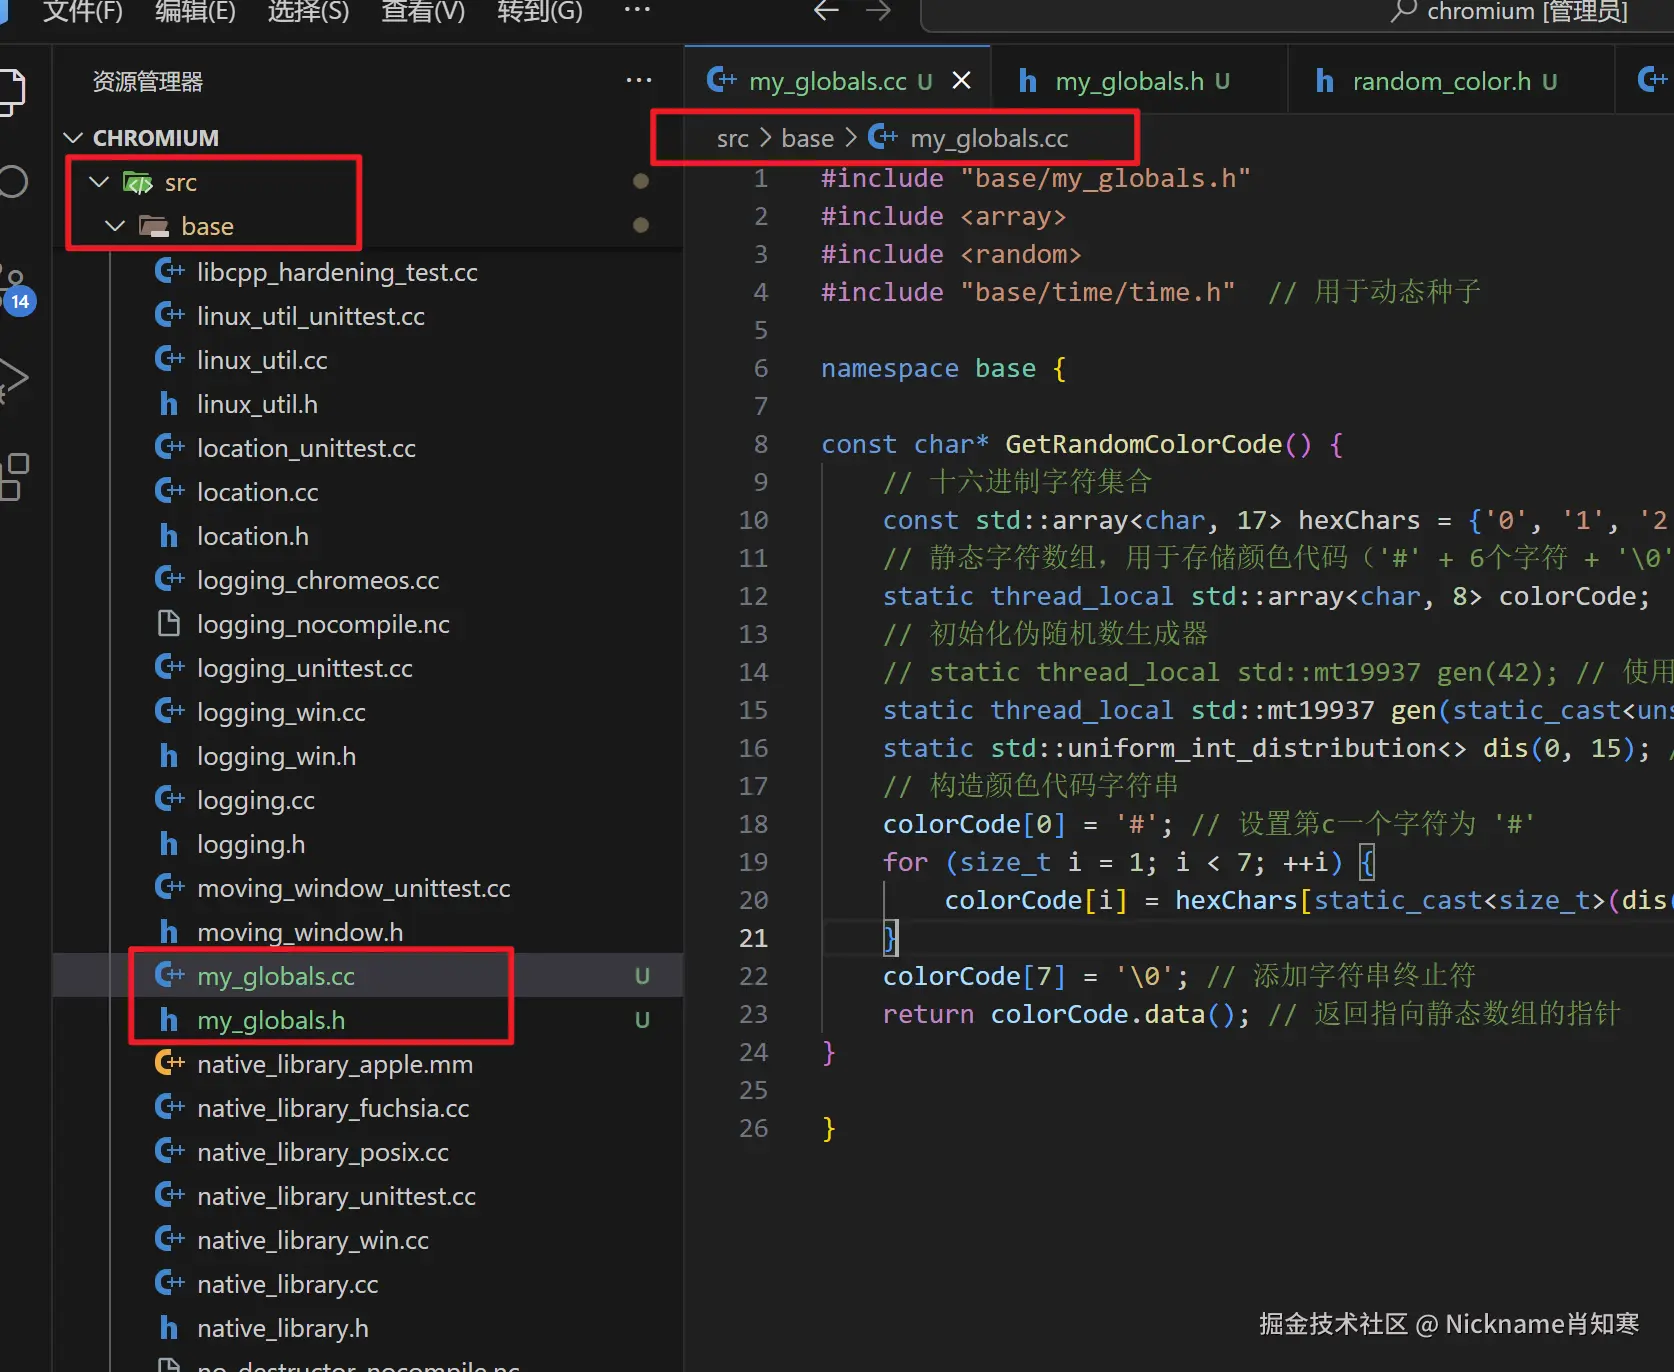Open the Explorer activity bar icon

[10, 92]
